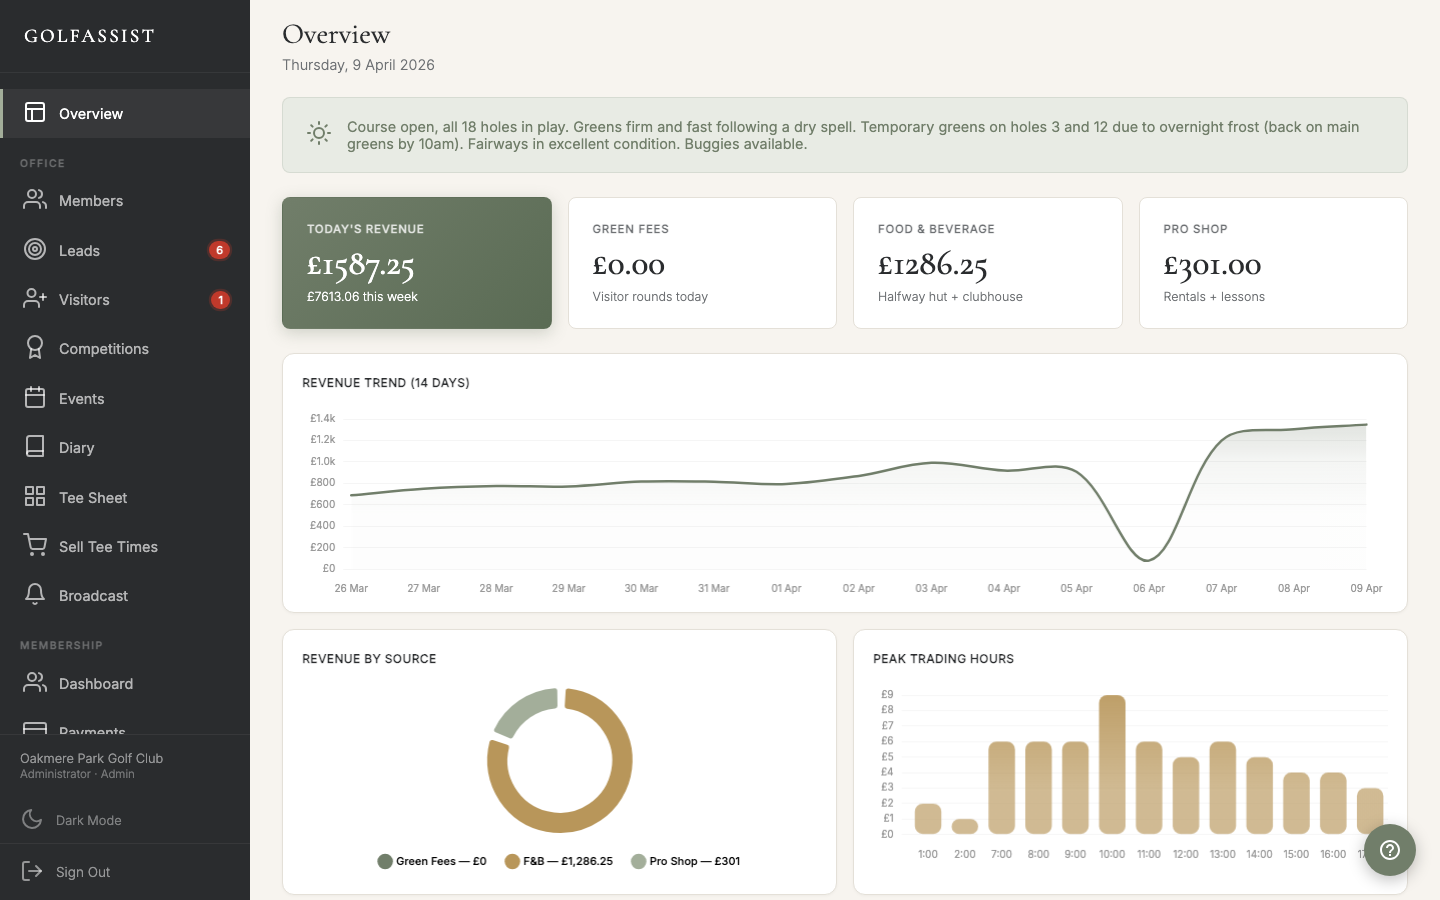Select the Members sidebar icon
Image resolution: width=1440 pixels, height=900 pixels.
[35, 200]
